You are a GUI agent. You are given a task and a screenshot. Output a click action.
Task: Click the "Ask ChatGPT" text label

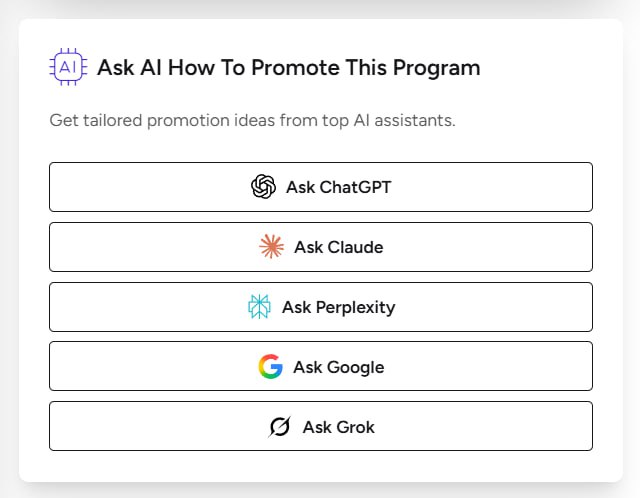[339, 187]
